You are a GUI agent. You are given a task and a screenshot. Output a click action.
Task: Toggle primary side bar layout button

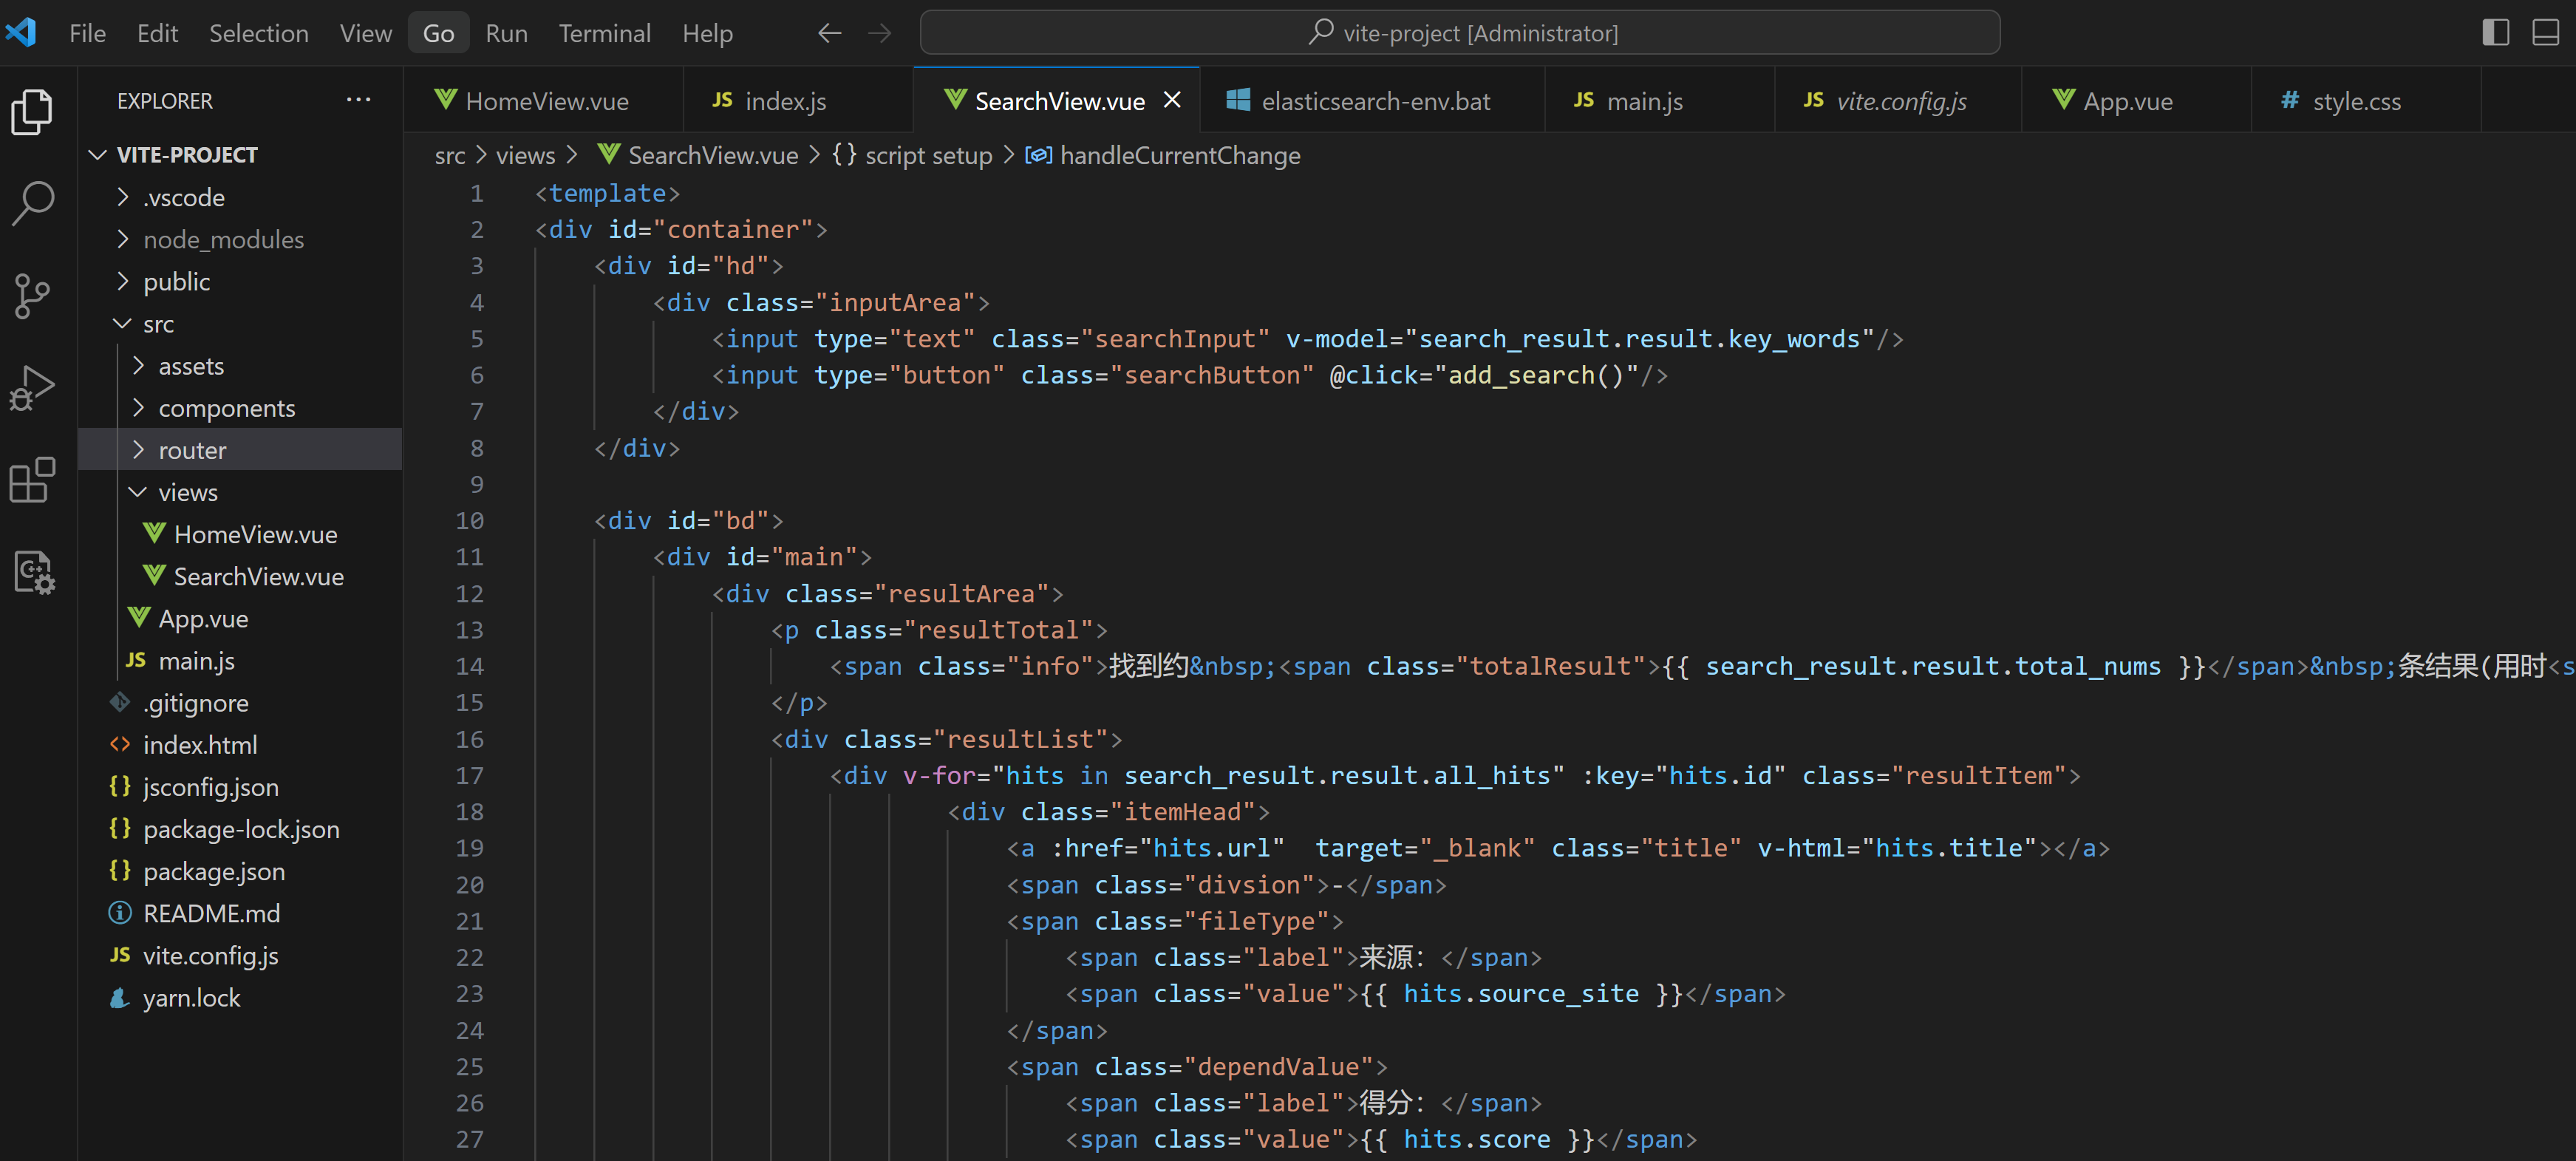pos(2495,33)
